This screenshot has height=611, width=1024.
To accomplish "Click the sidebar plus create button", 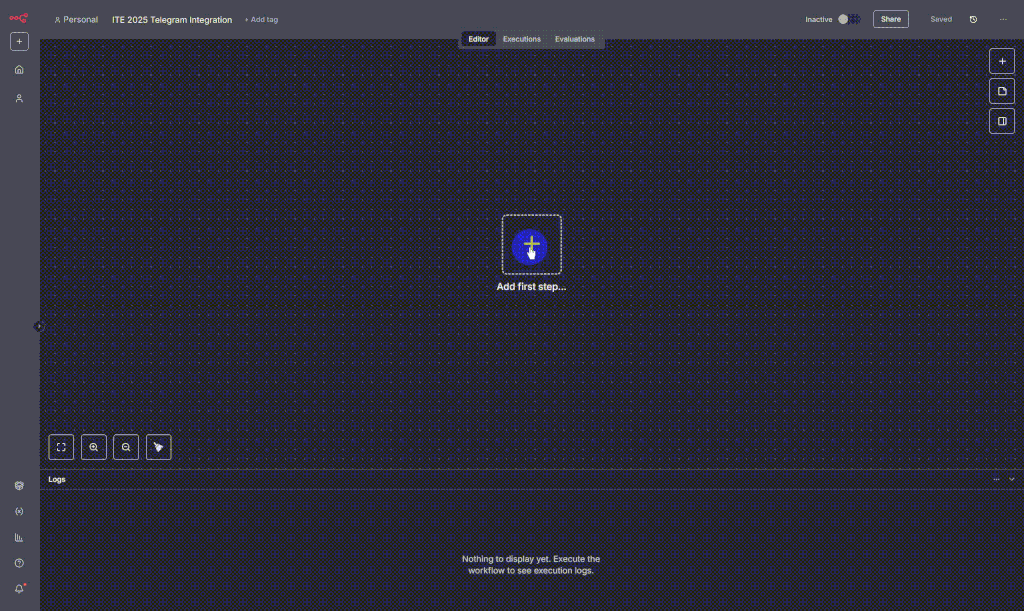I will click(19, 42).
